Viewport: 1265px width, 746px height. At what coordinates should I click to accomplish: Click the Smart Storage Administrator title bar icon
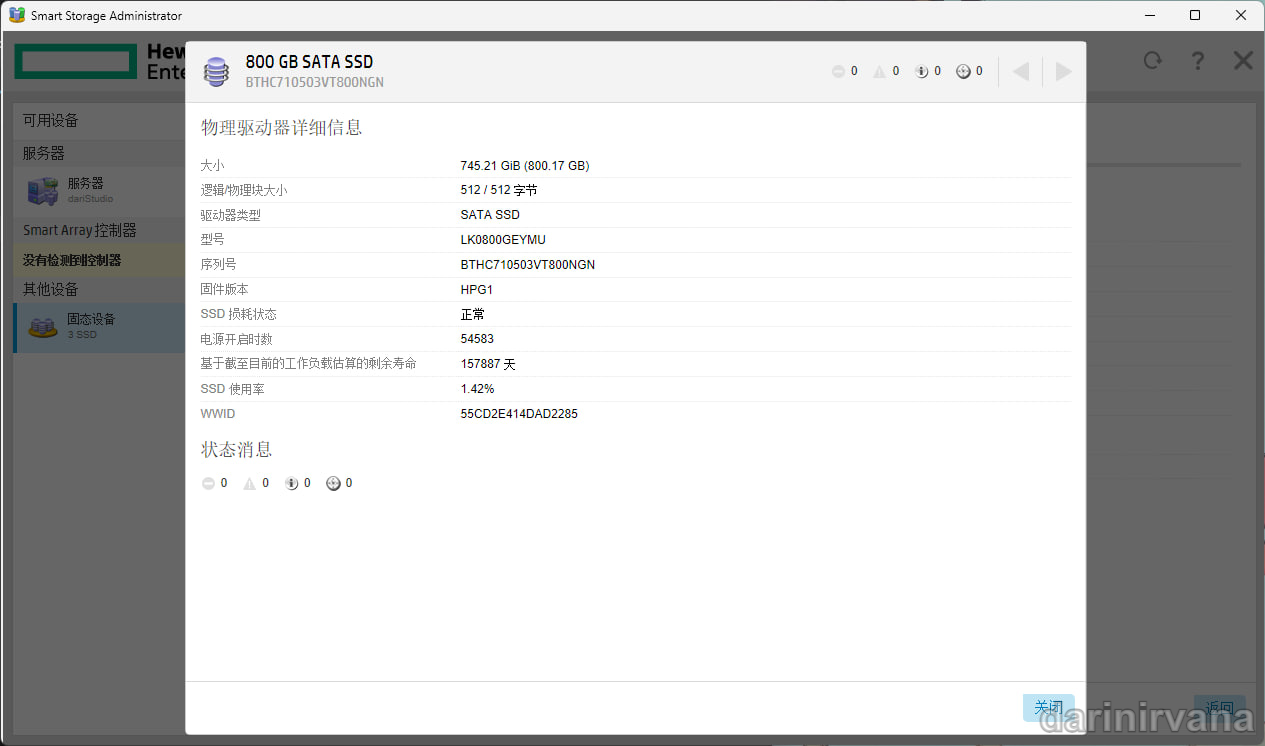coord(15,15)
